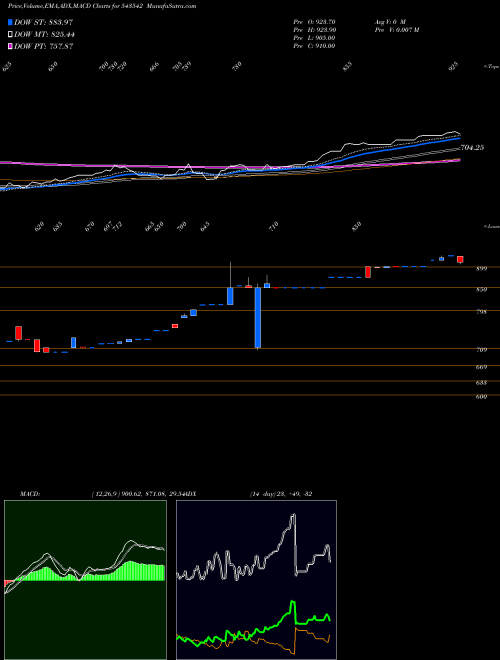Click the blue DOW ST legend swatch
This screenshot has width=500, height=660.
11,22
